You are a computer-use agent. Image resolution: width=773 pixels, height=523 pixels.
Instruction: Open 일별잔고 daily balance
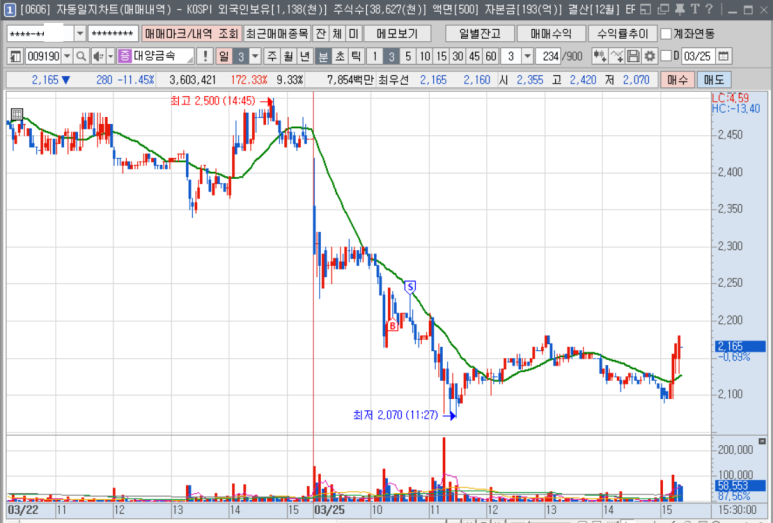tap(480, 34)
